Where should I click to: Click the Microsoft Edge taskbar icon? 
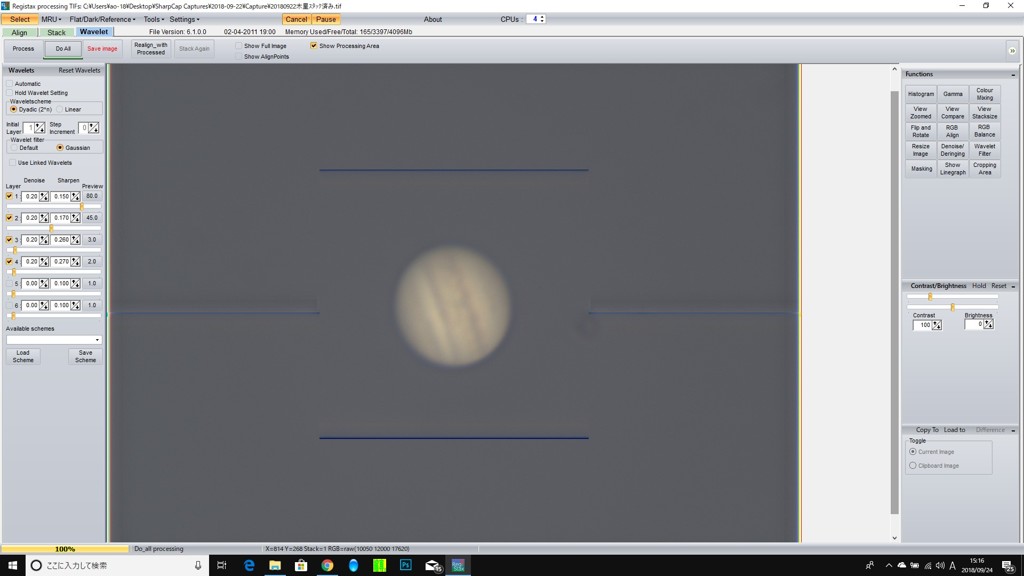249,565
